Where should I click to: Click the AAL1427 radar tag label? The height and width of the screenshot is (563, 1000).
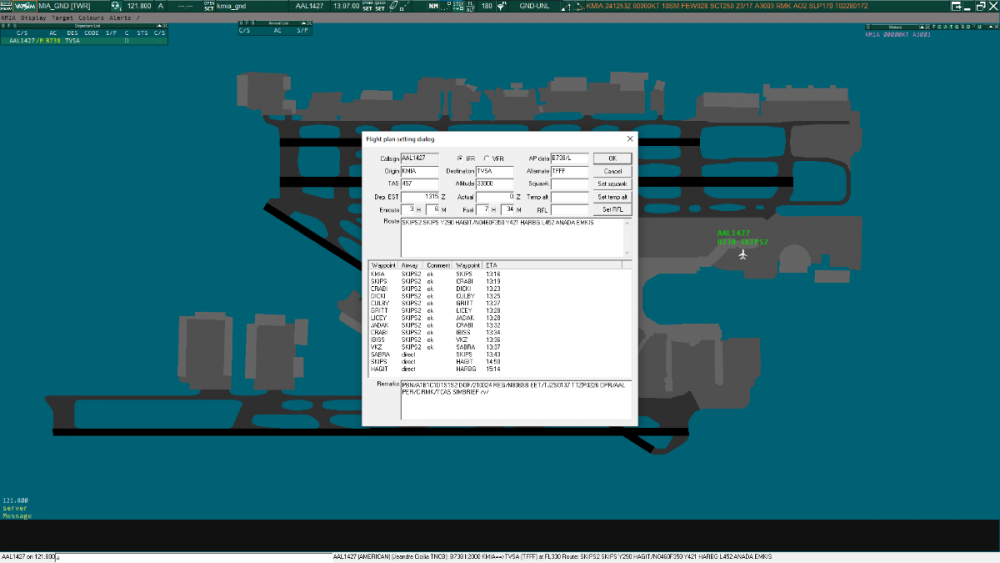(742, 237)
